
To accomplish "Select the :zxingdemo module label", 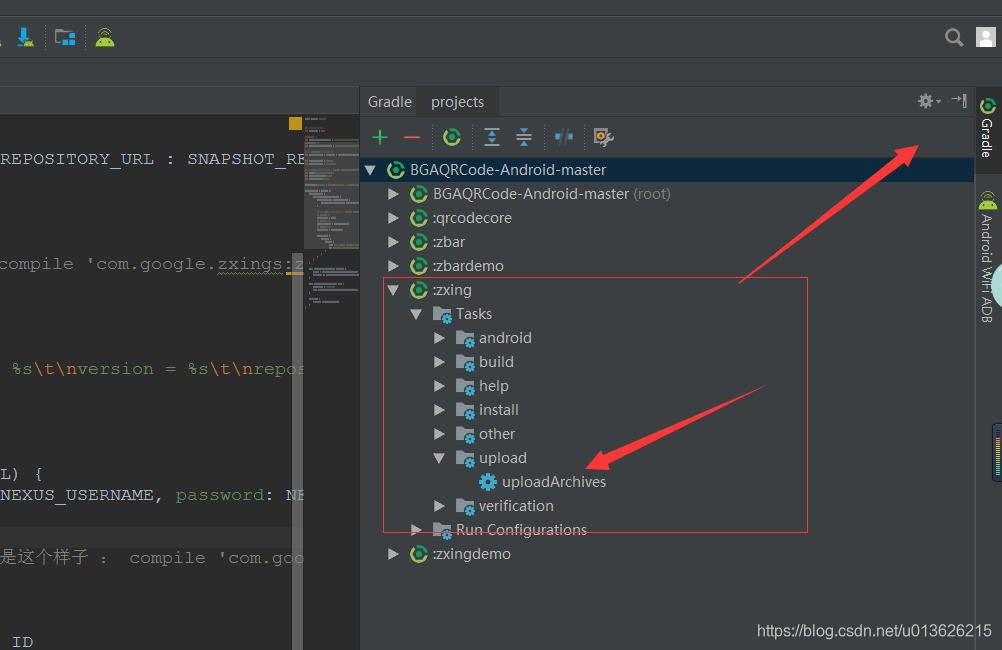I will tap(472, 554).
